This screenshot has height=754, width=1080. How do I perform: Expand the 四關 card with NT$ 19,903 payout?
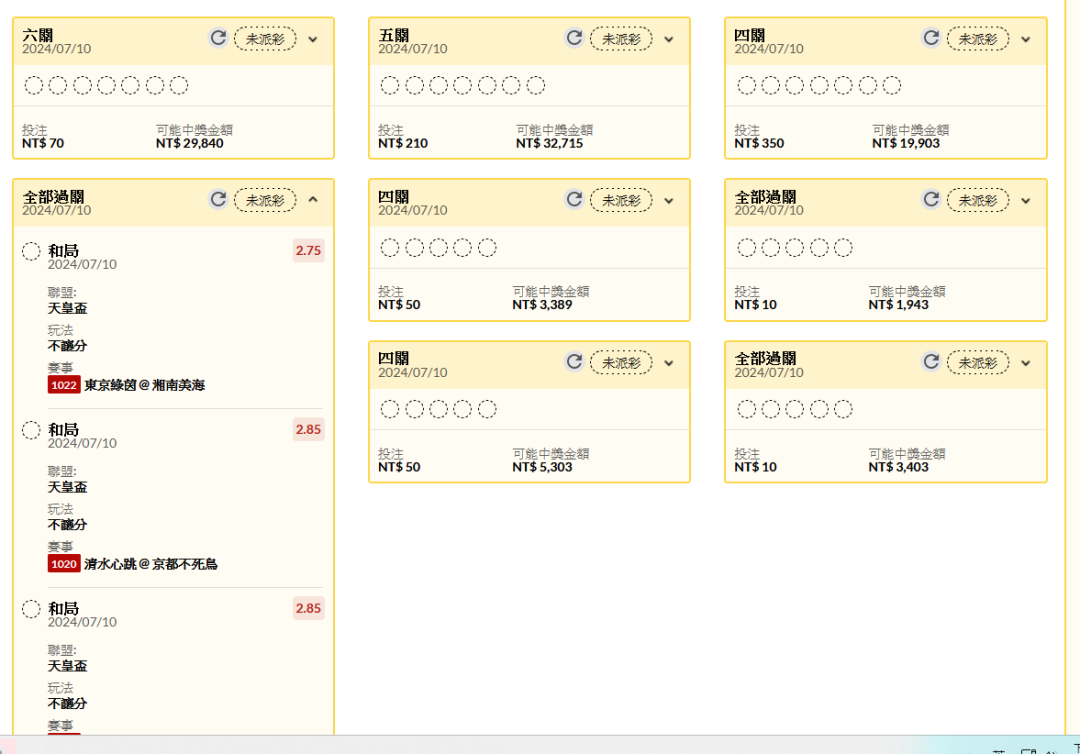[x=1026, y=39]
